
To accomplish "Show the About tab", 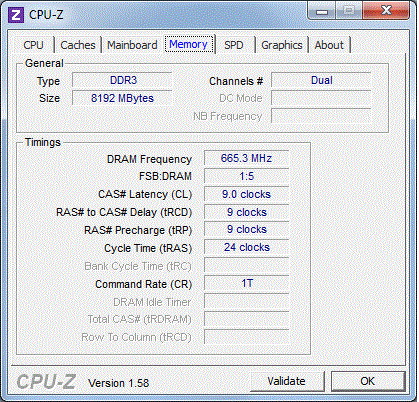I will coord(329,45).
